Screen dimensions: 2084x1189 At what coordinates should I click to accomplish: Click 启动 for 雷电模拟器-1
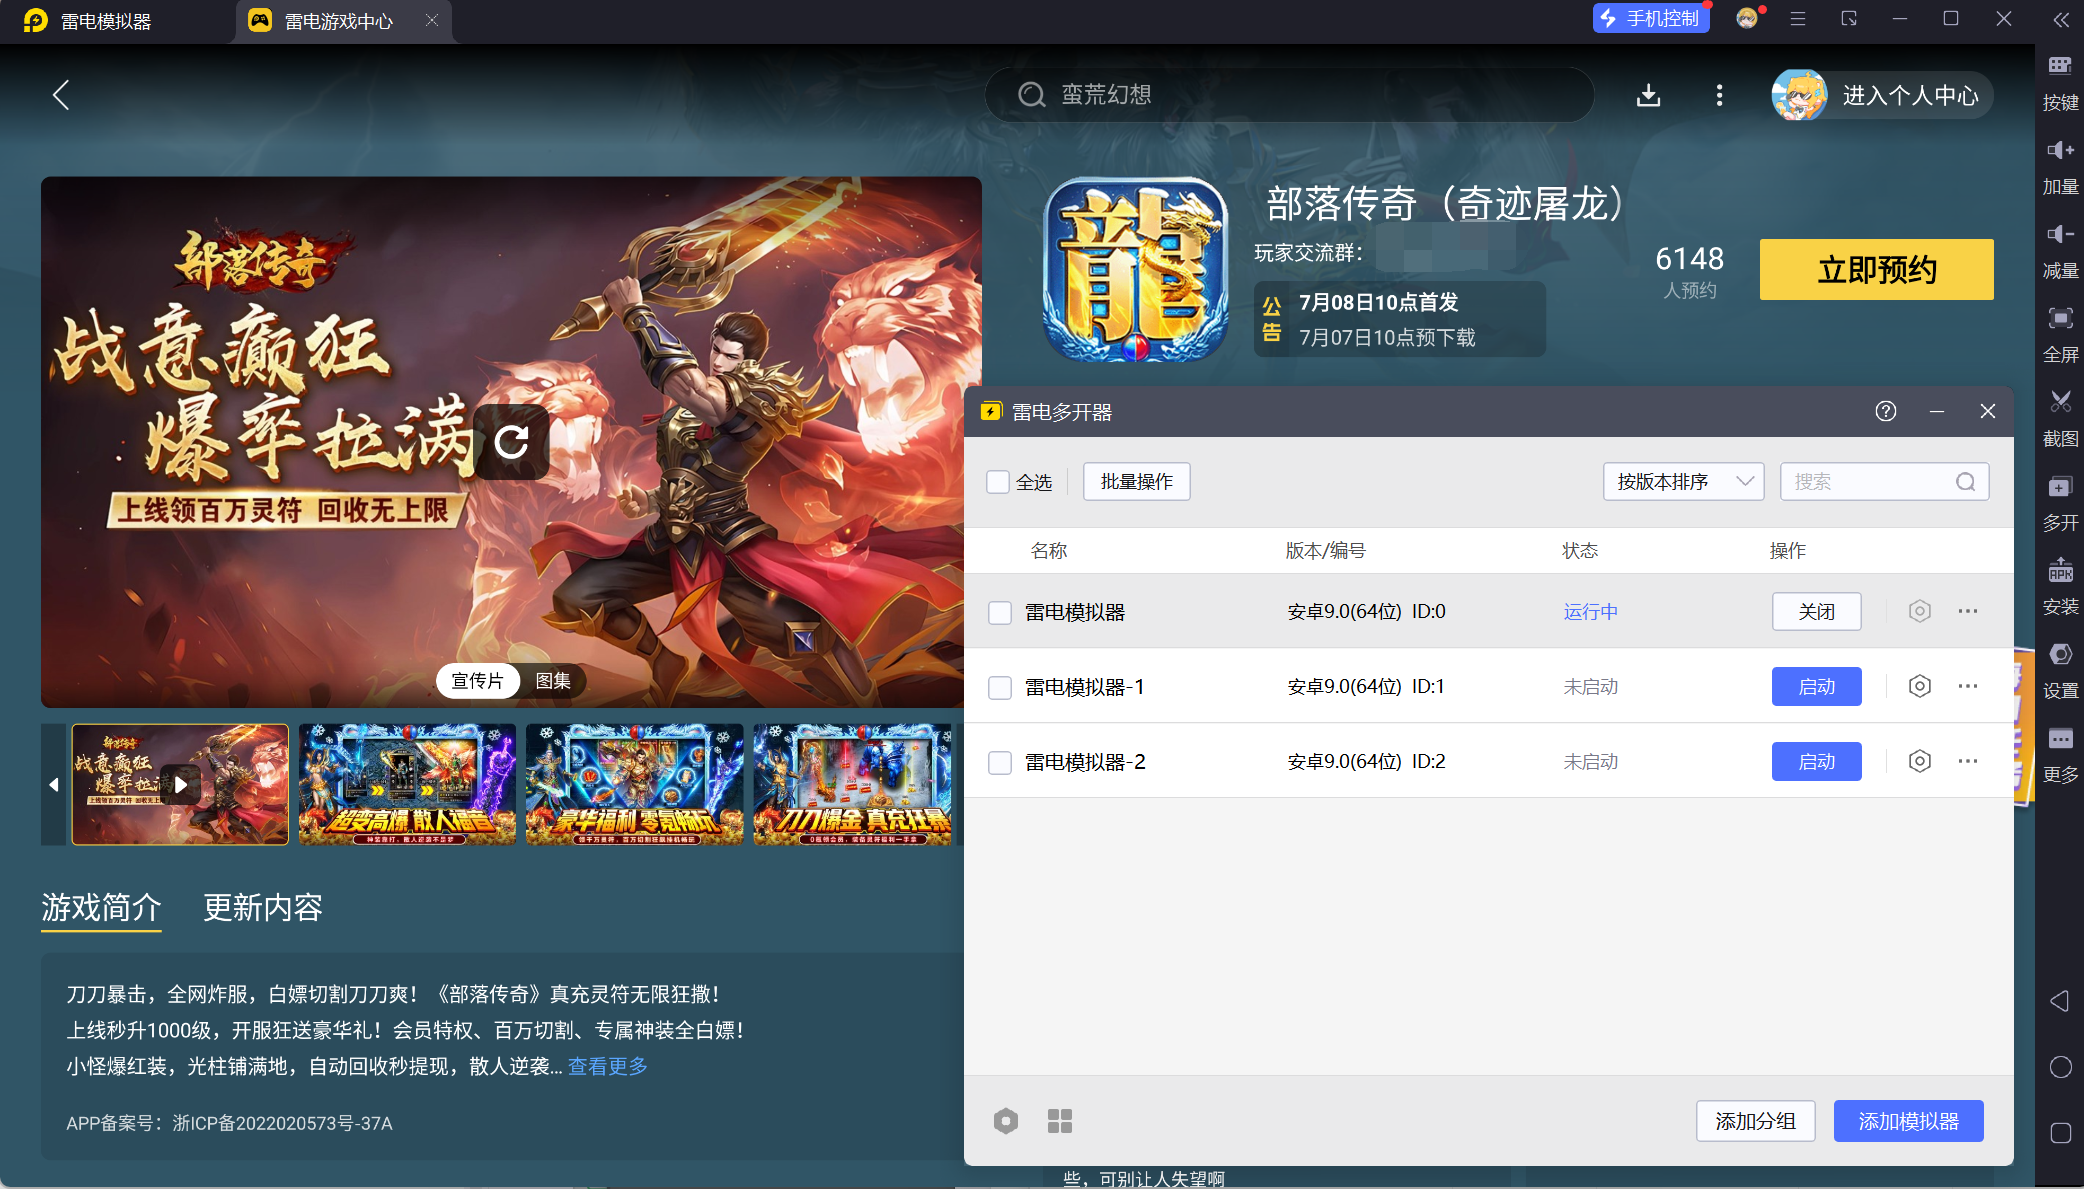1816,686
